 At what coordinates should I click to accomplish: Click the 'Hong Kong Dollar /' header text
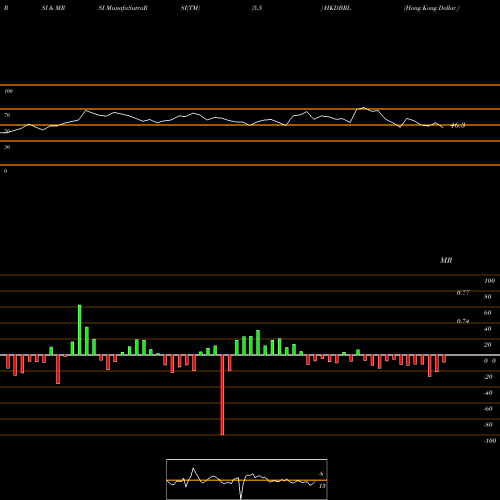pyautogui.click(x=432, y=8)
